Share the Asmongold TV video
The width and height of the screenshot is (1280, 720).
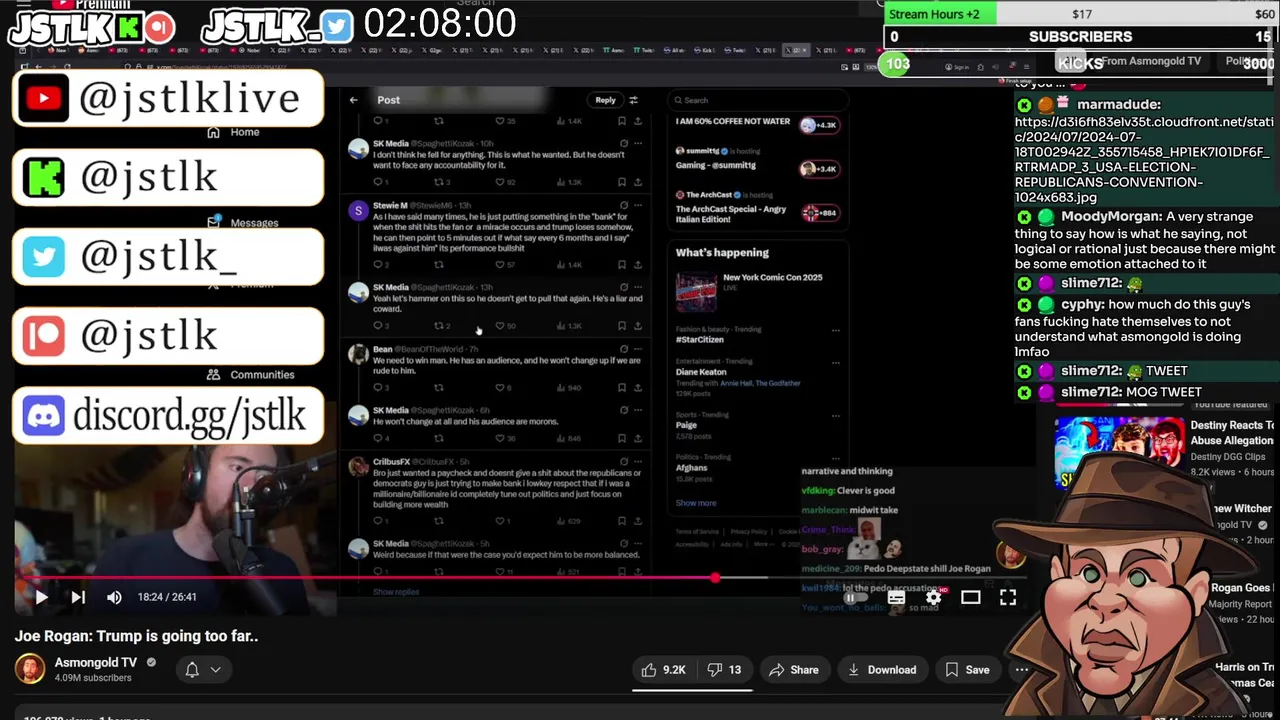click(x=793, y=670)
